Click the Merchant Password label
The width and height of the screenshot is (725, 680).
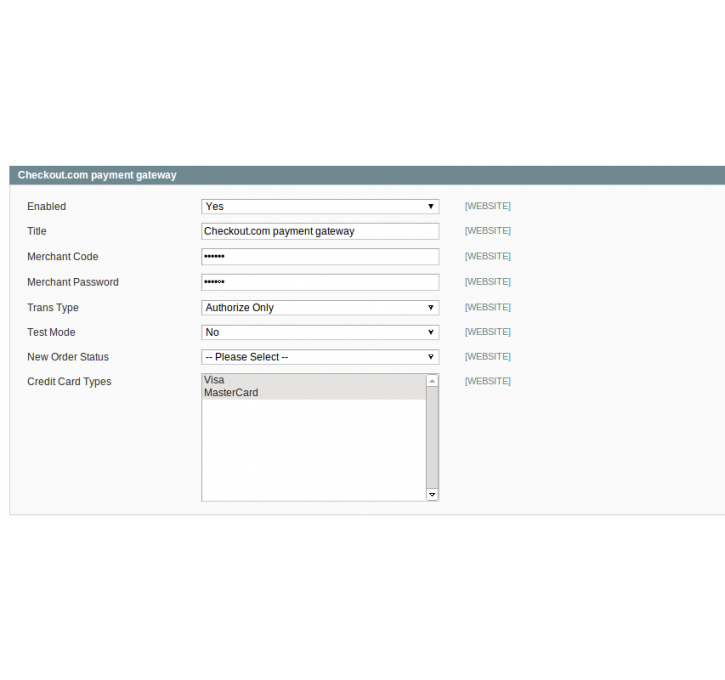pyautogui.click(x=73, y=282)
